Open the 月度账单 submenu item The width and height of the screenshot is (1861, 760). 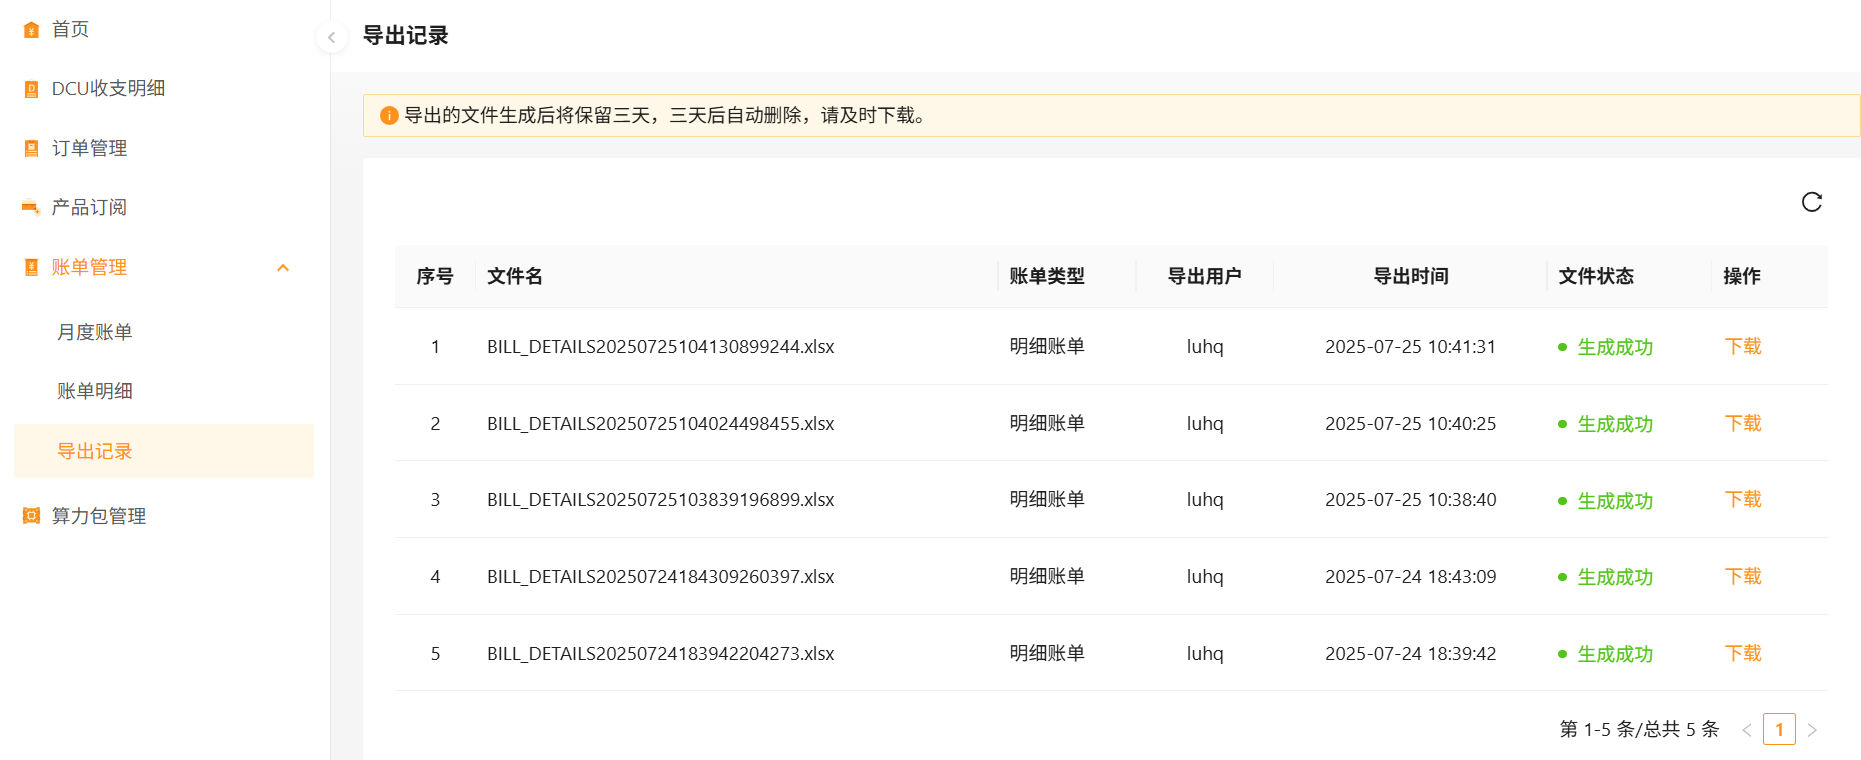click(95, 332)
